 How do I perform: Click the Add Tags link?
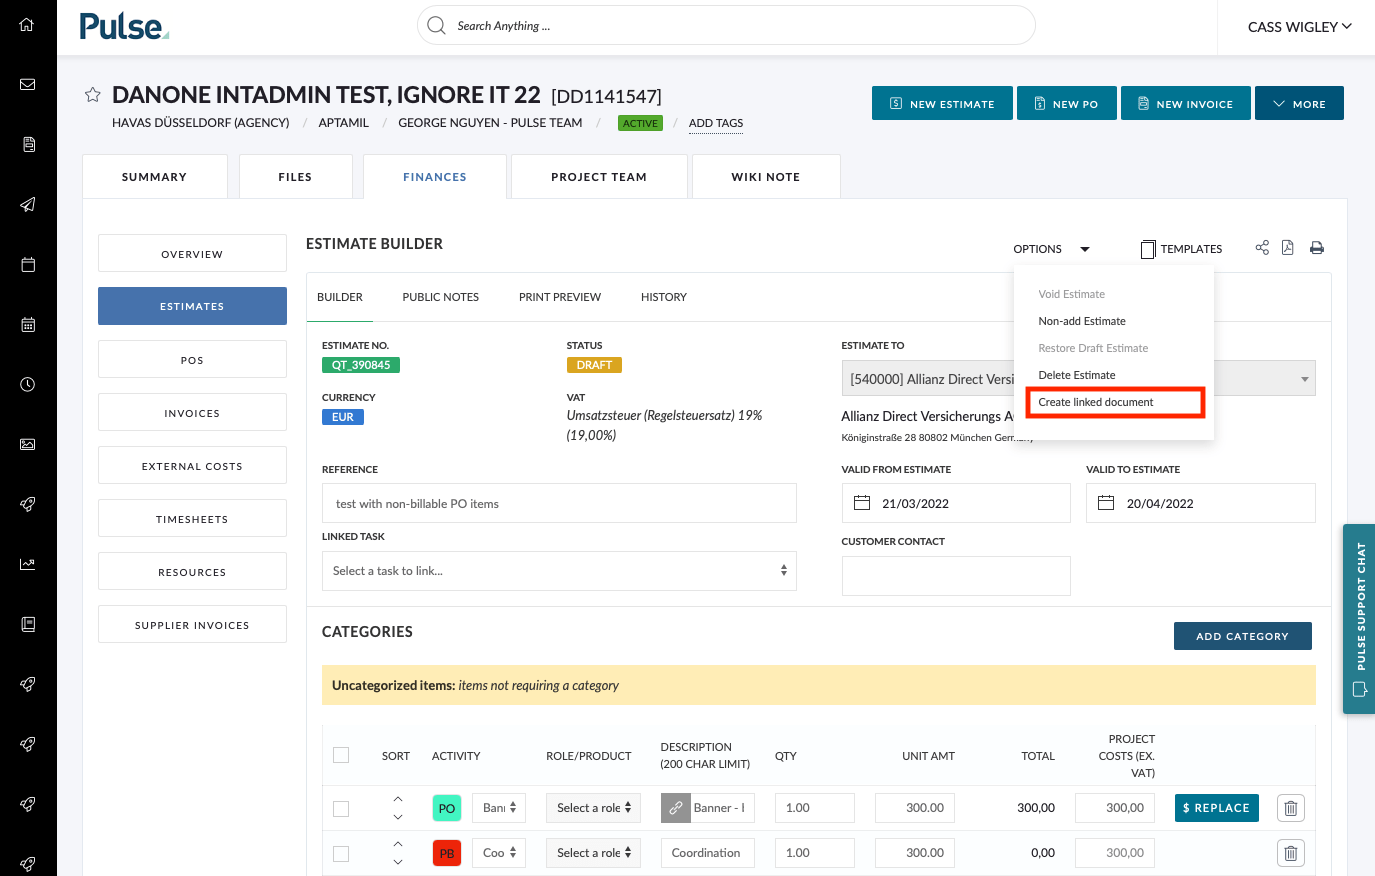716,123
